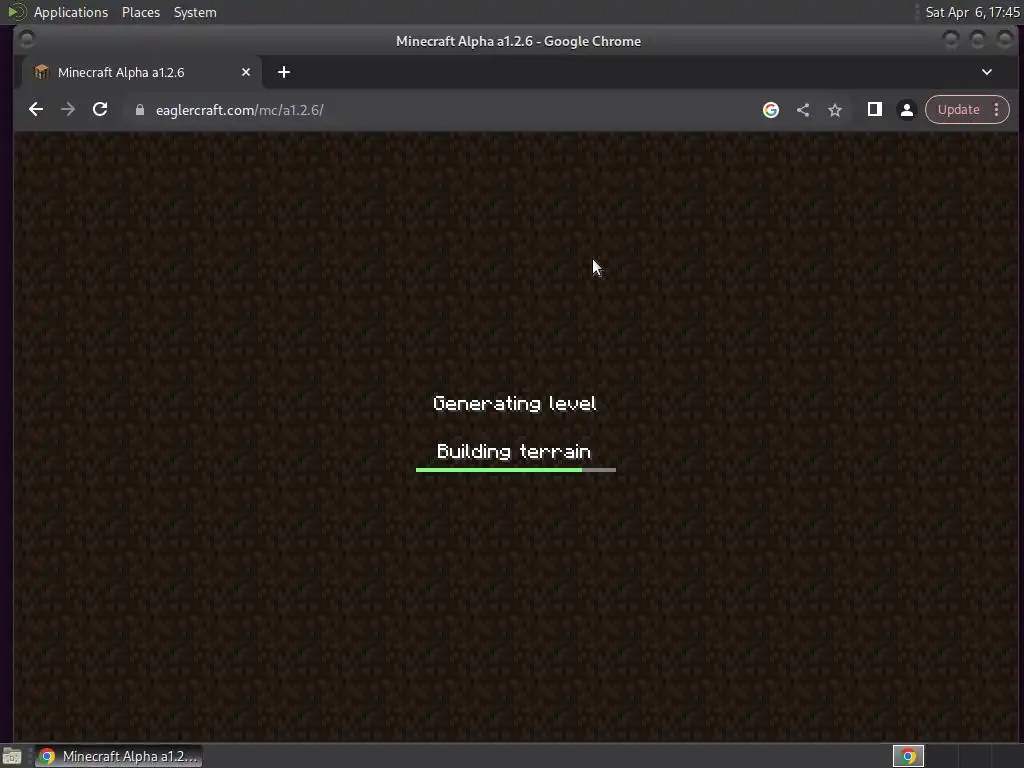Open the System menu
1024x768 pixels.
(195, 12)
